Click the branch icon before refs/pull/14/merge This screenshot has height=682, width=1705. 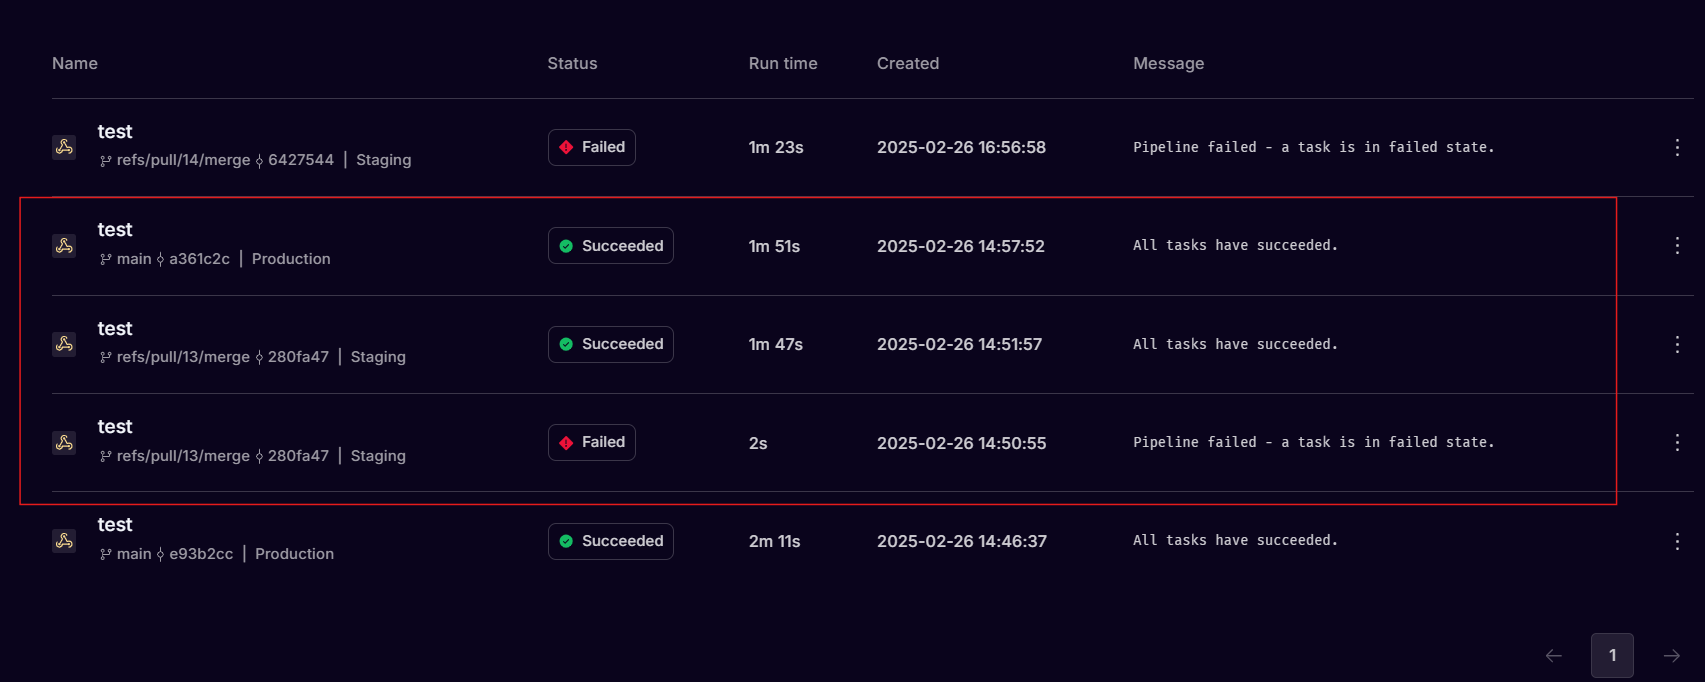pos(104,159)
